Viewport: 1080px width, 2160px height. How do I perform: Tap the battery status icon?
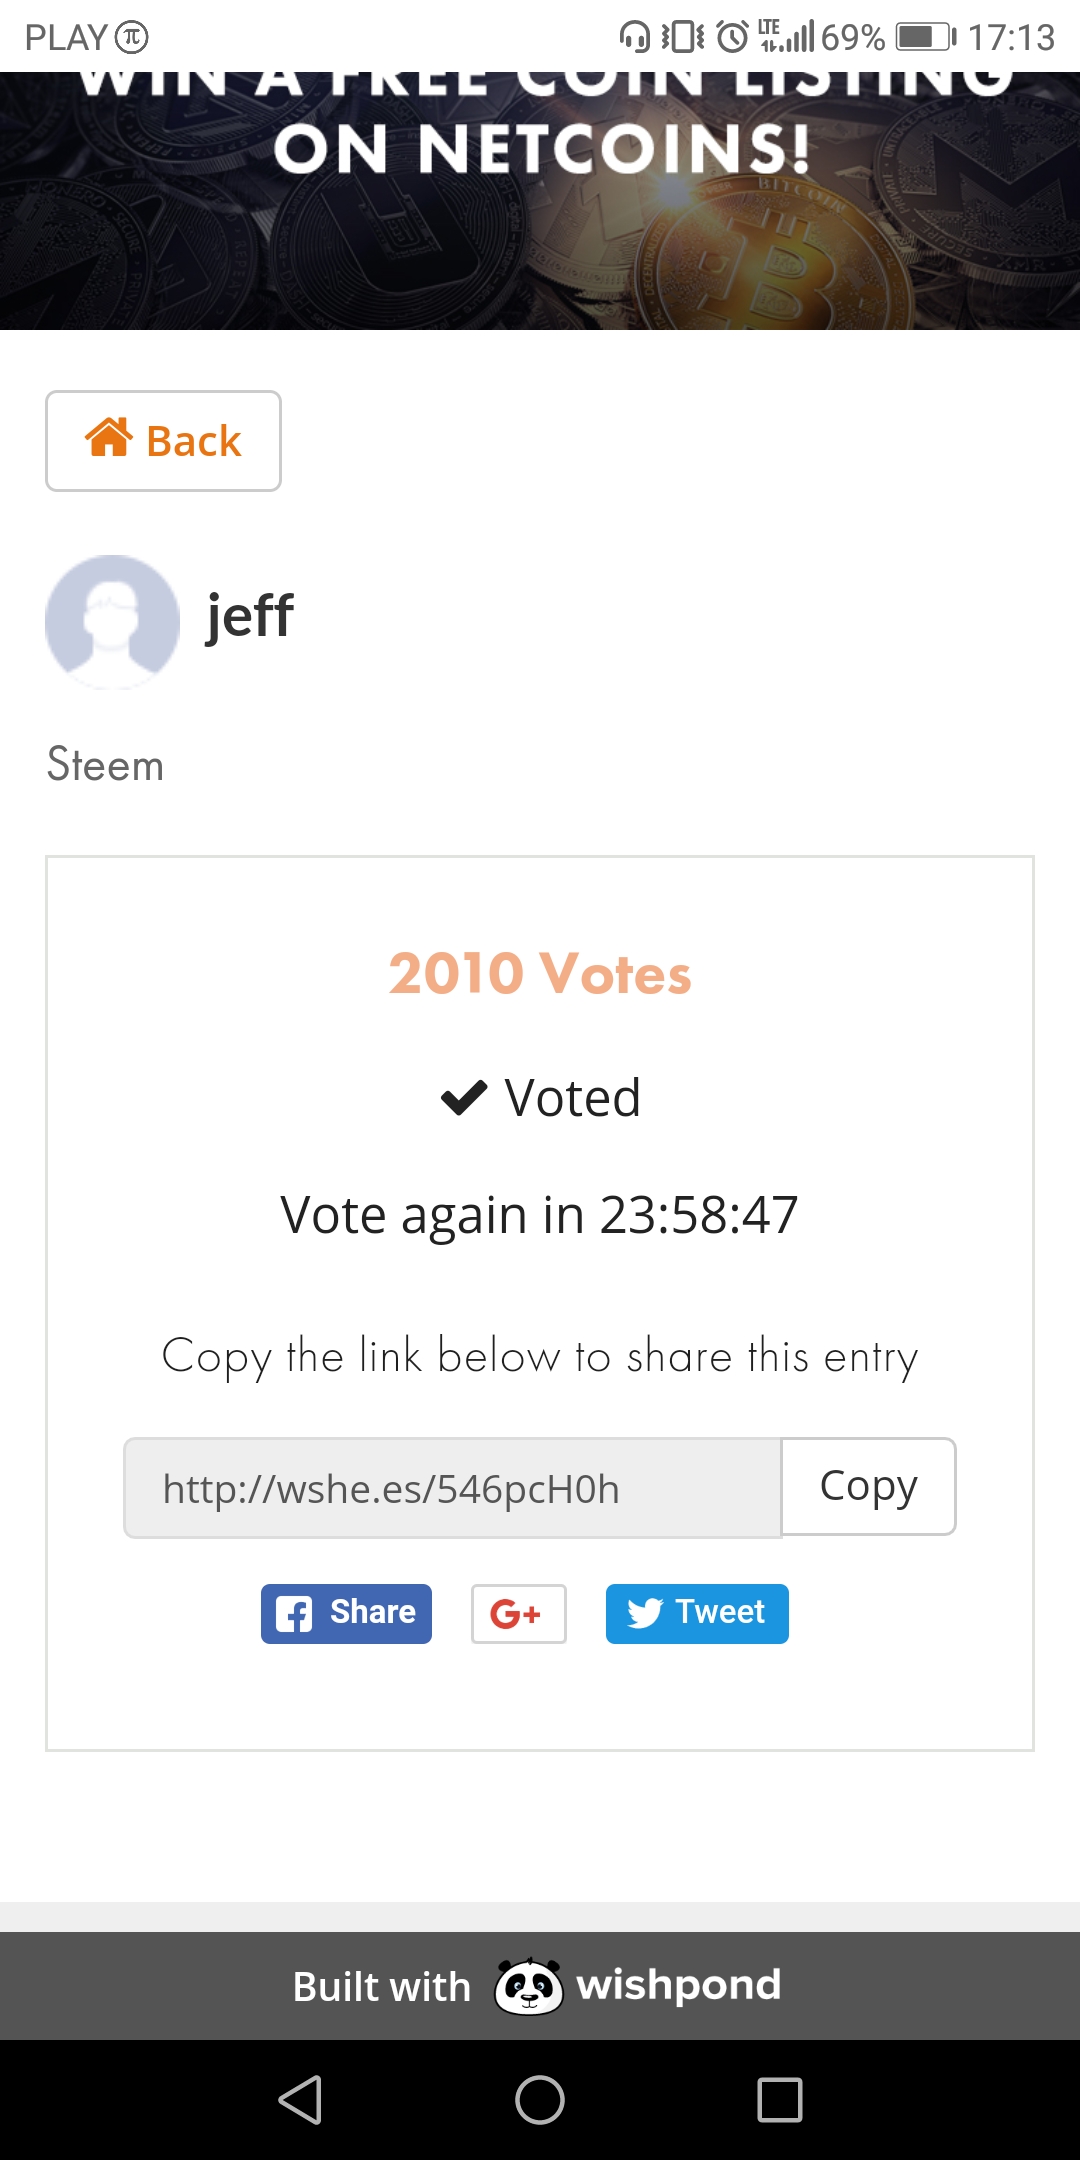pos(925,37)
